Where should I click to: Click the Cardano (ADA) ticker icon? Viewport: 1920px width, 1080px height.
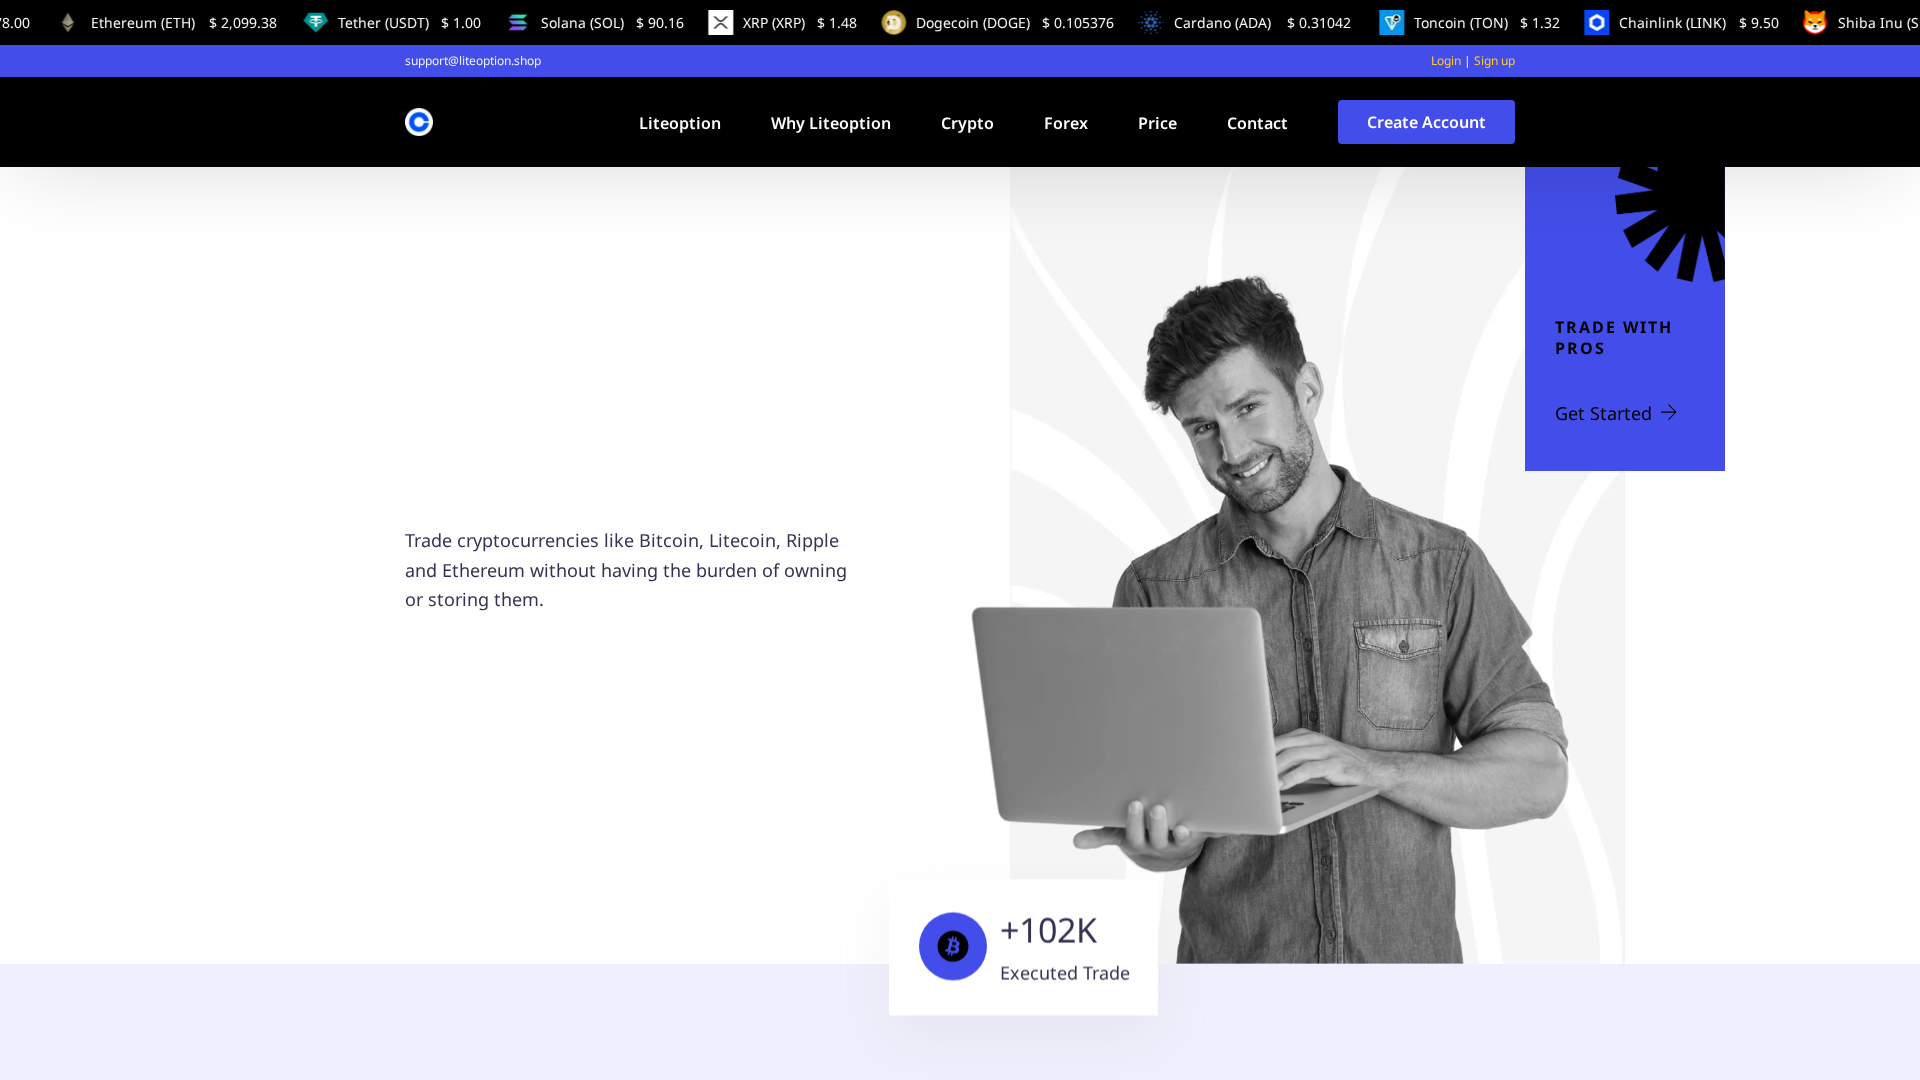[x=1152, y=21]
